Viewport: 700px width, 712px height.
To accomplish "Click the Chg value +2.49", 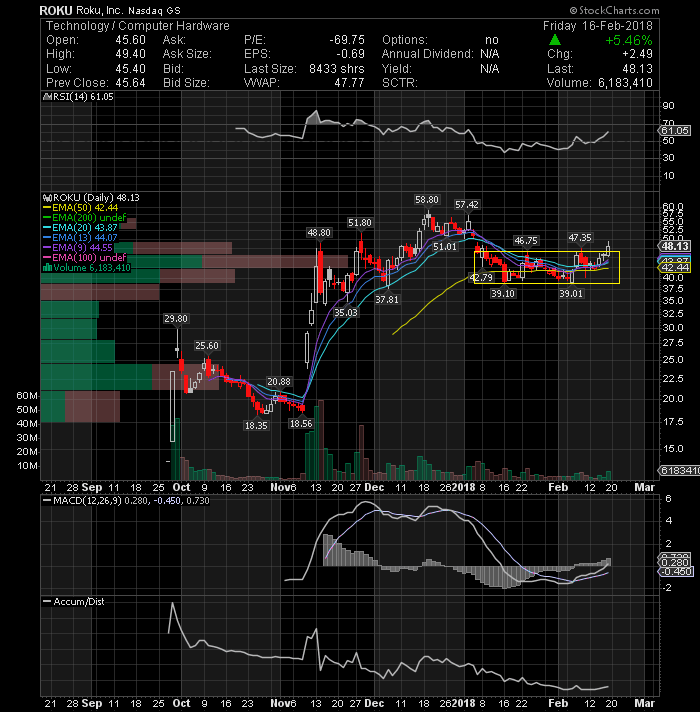I will (637, 54).
